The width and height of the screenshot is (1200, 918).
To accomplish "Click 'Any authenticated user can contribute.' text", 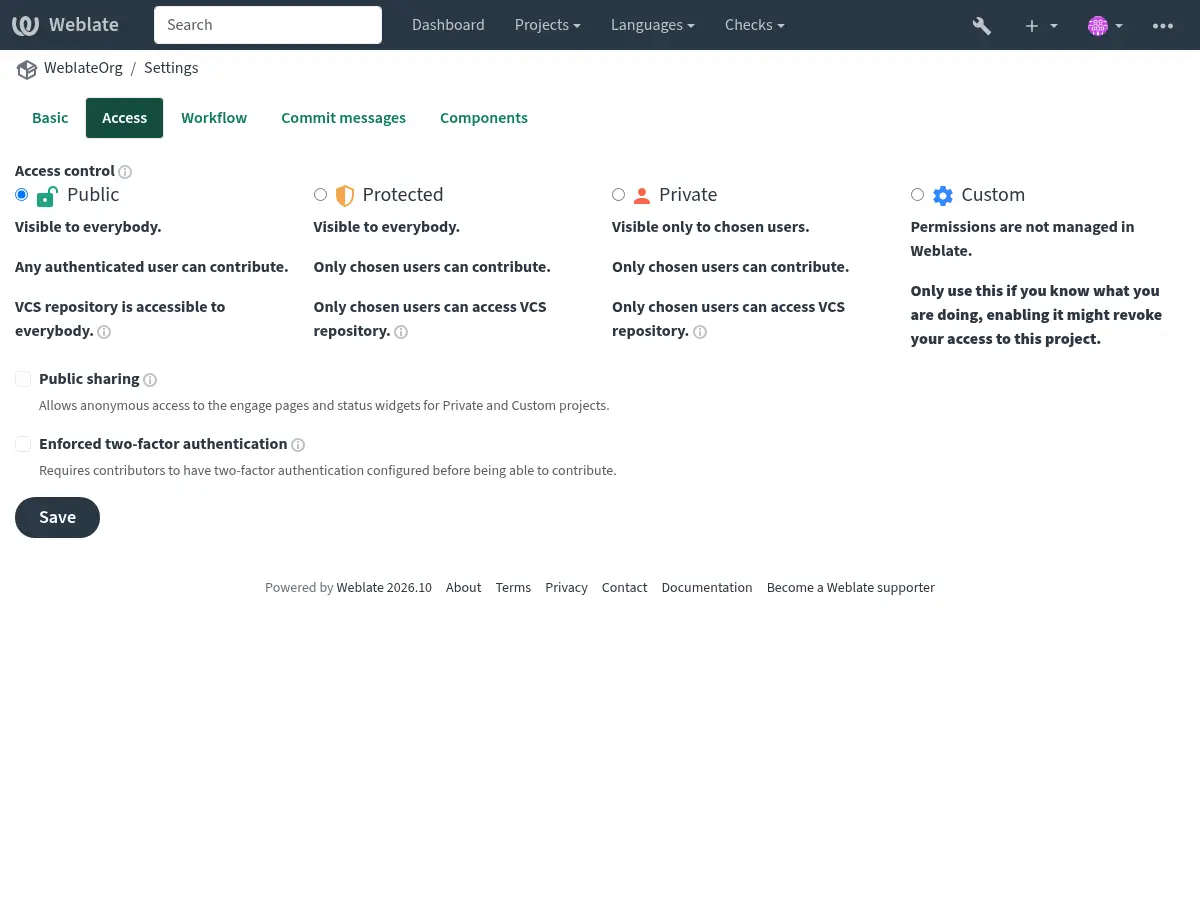I will click(x=152, y=267).
